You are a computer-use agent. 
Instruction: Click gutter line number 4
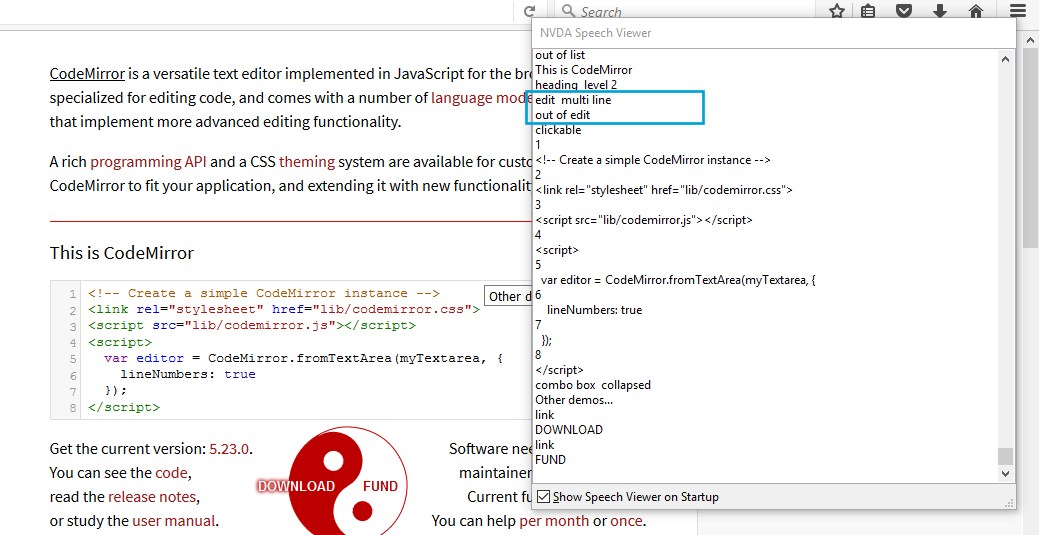coord(73,343)
